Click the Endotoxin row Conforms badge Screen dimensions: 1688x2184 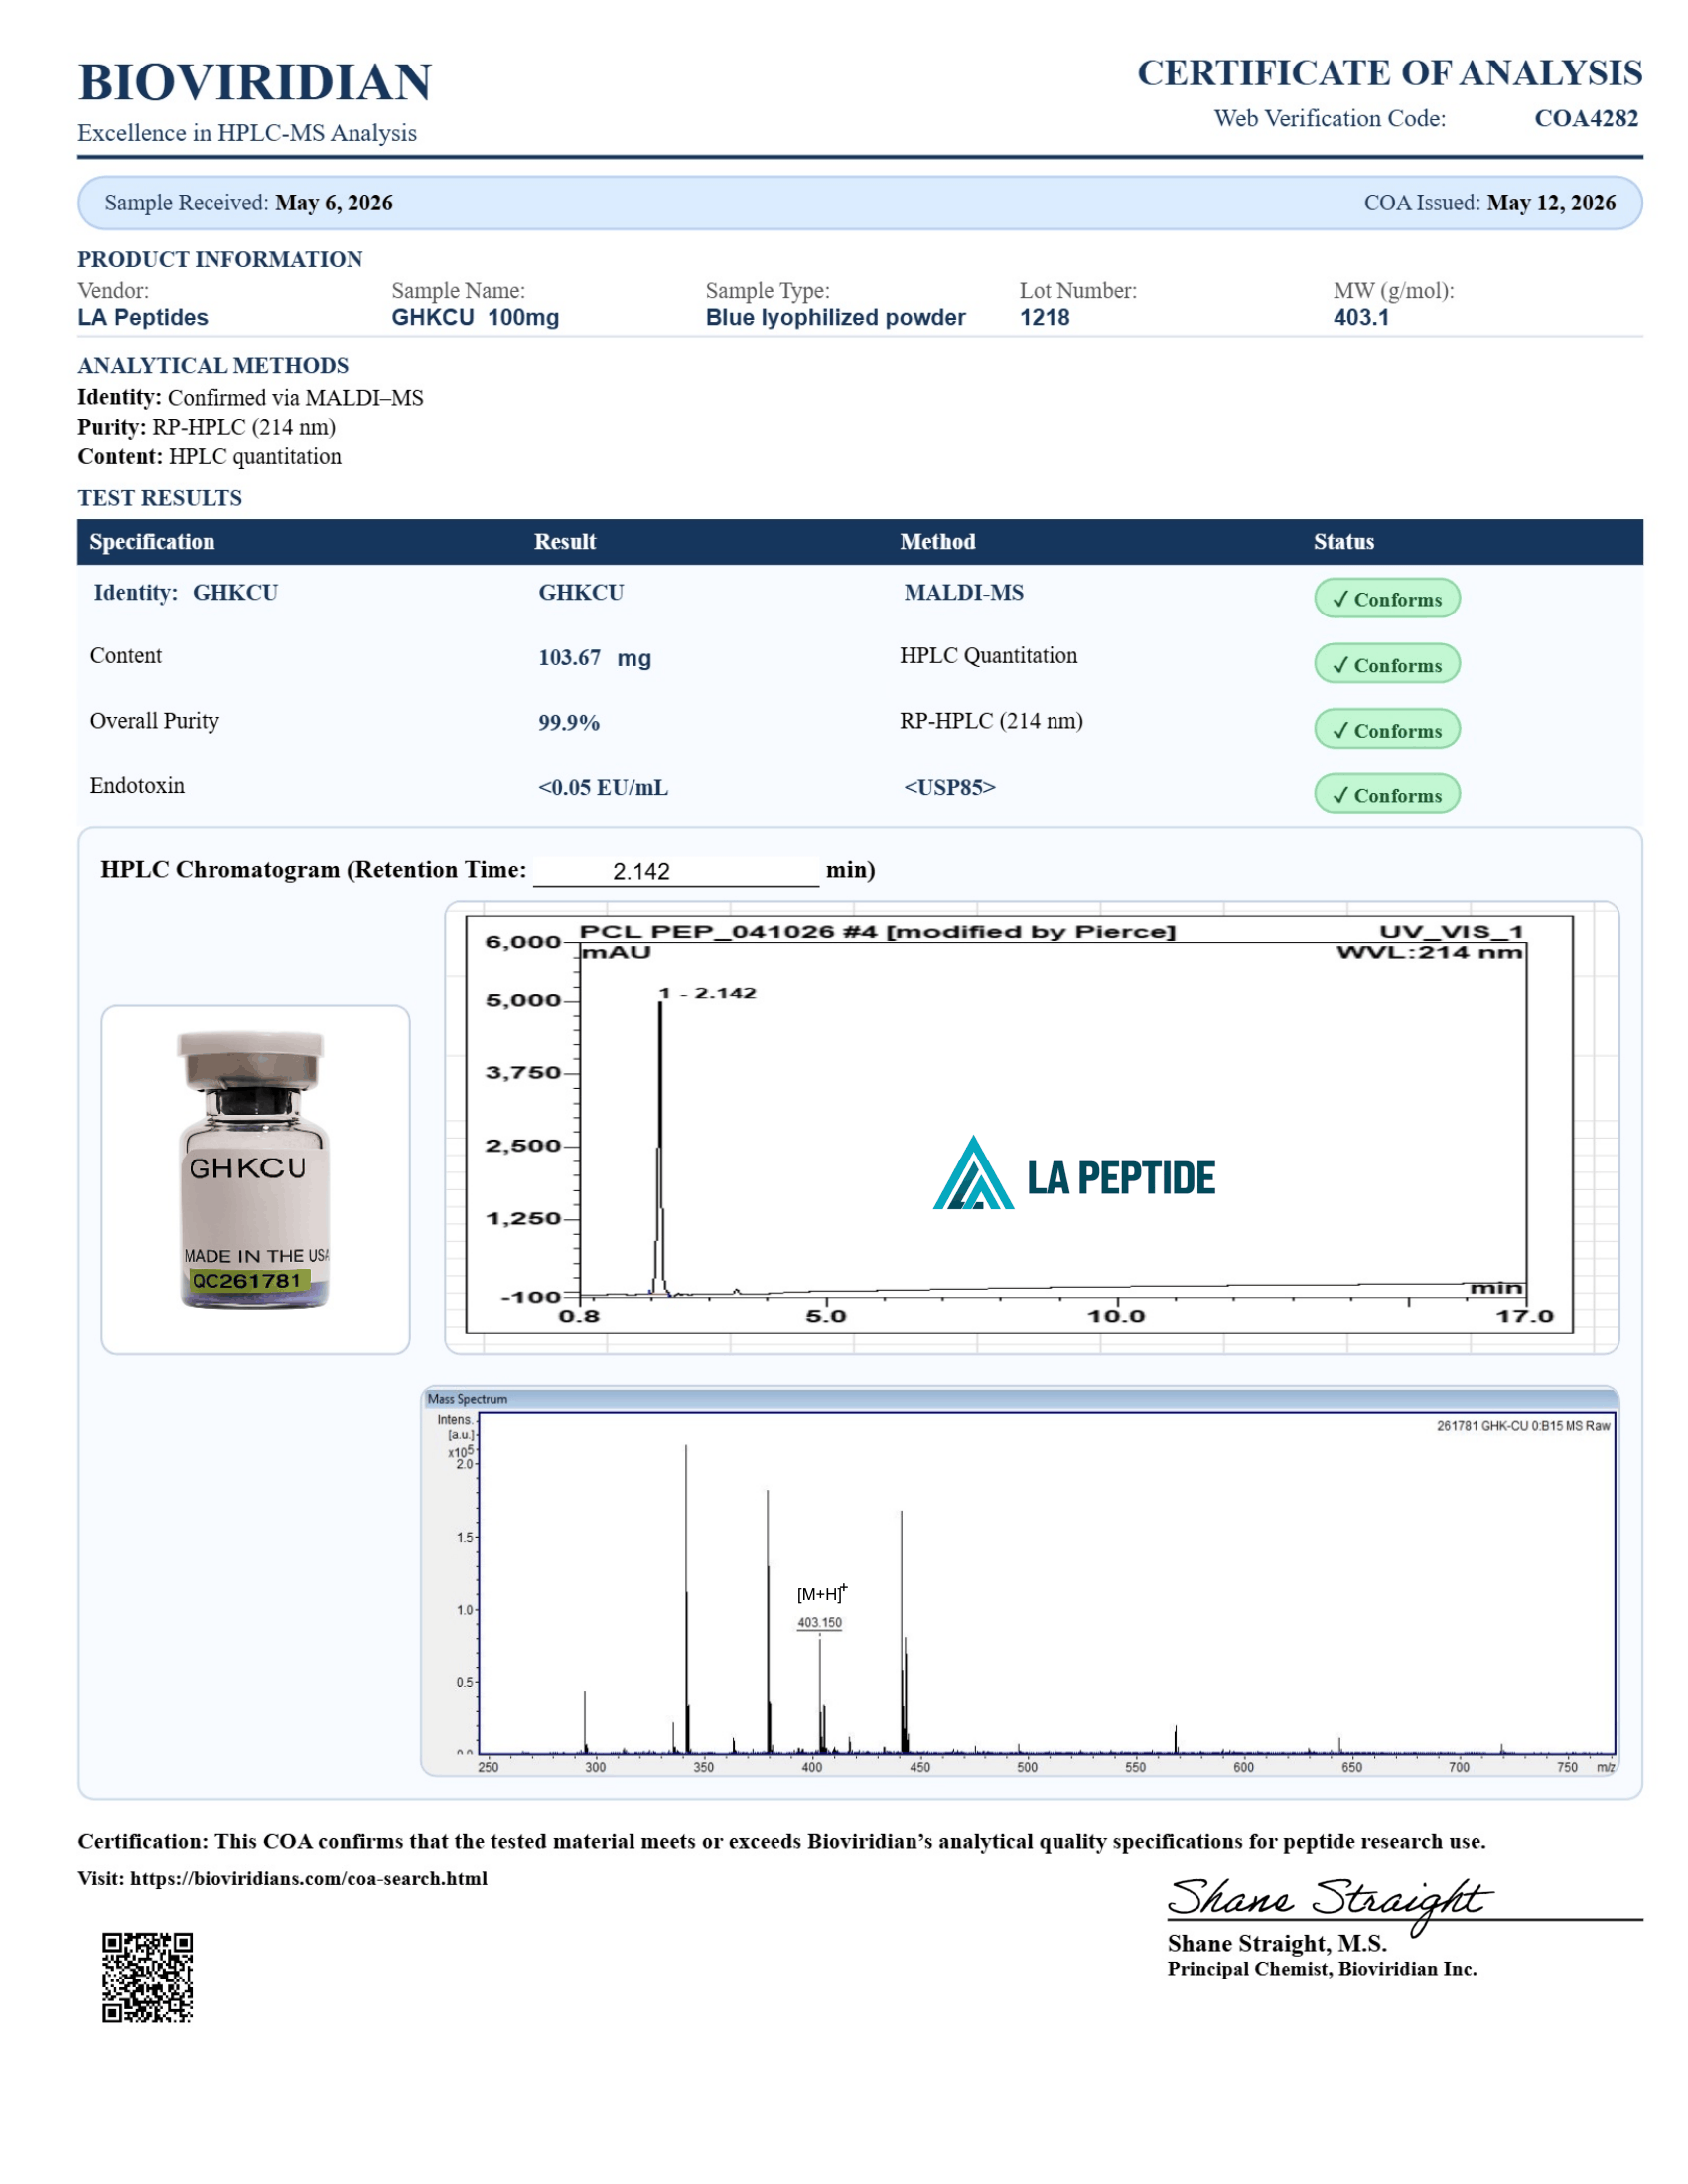[x=1386, y=795]
